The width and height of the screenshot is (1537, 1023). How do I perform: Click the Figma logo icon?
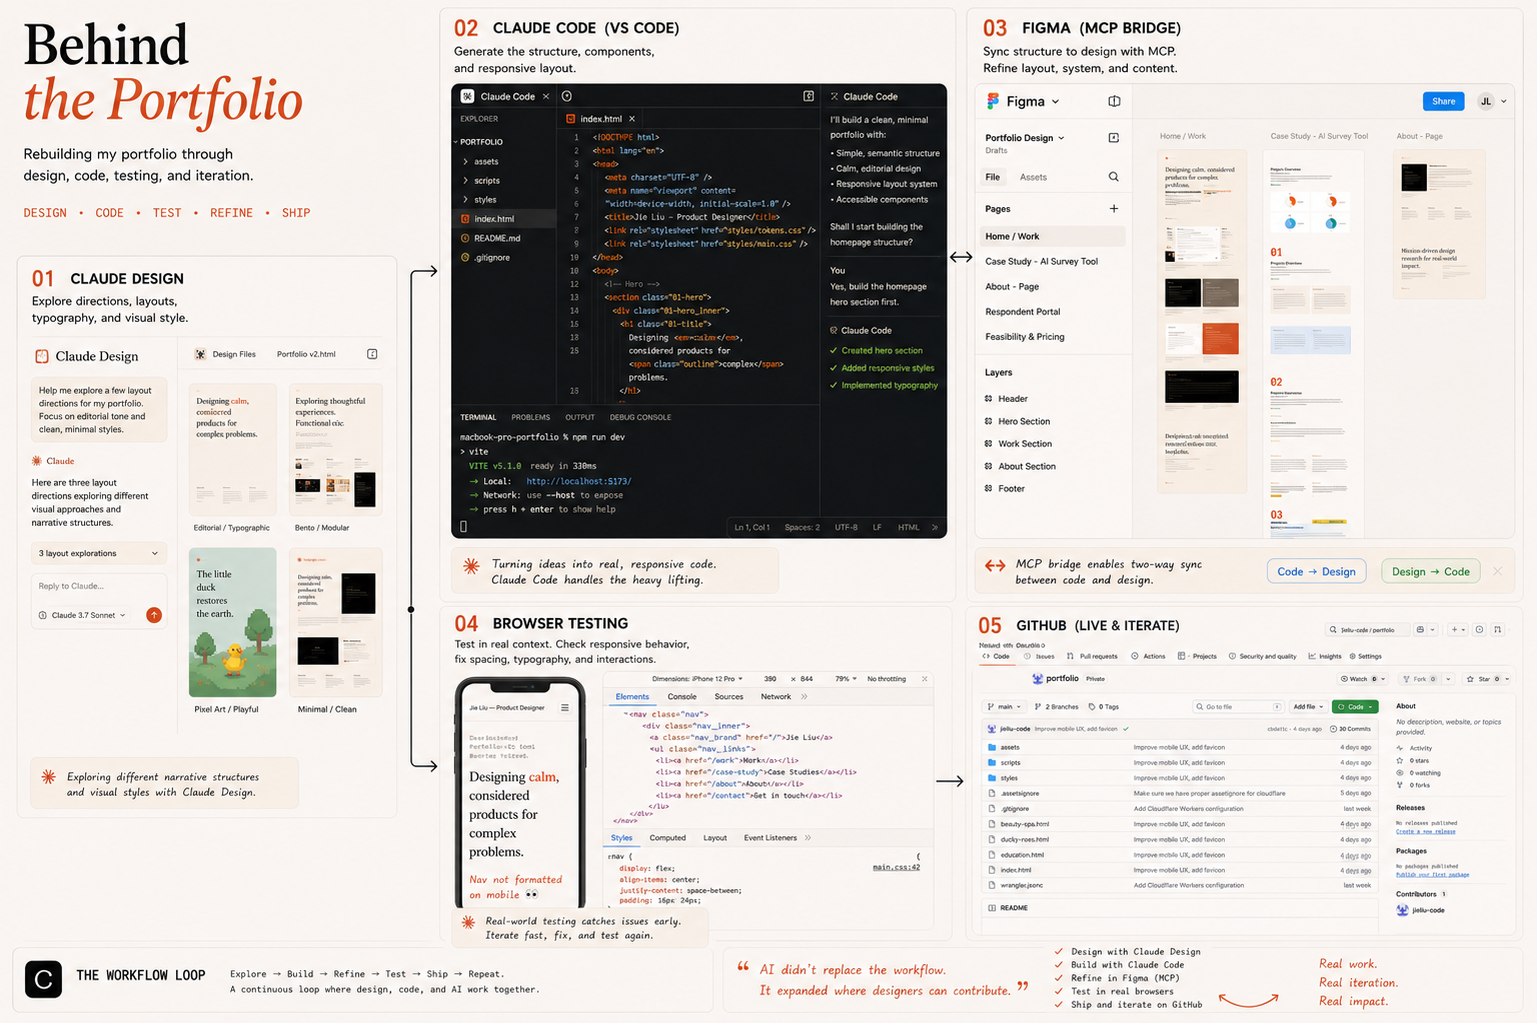tap(993, 101)
